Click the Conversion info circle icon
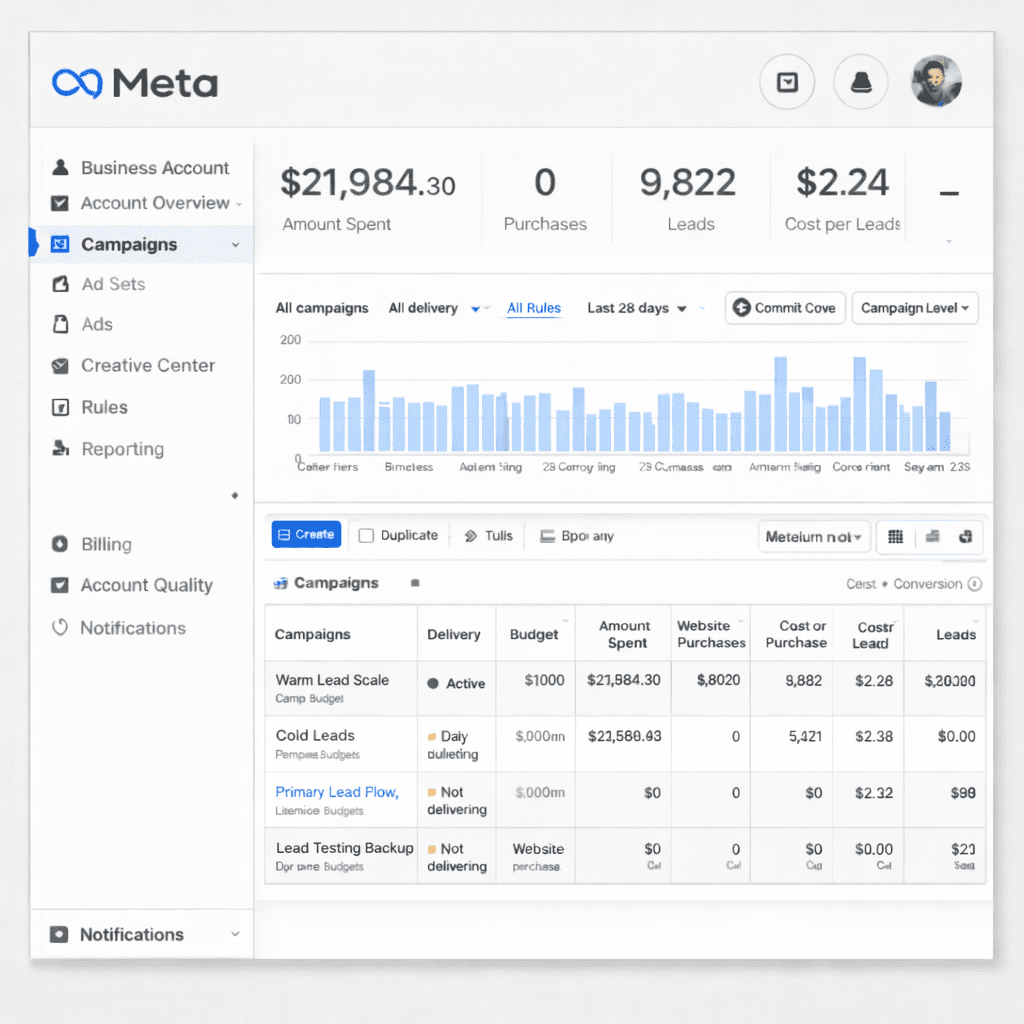Viewport: 1024px width, 1024px height. click(x=974, y=584)
